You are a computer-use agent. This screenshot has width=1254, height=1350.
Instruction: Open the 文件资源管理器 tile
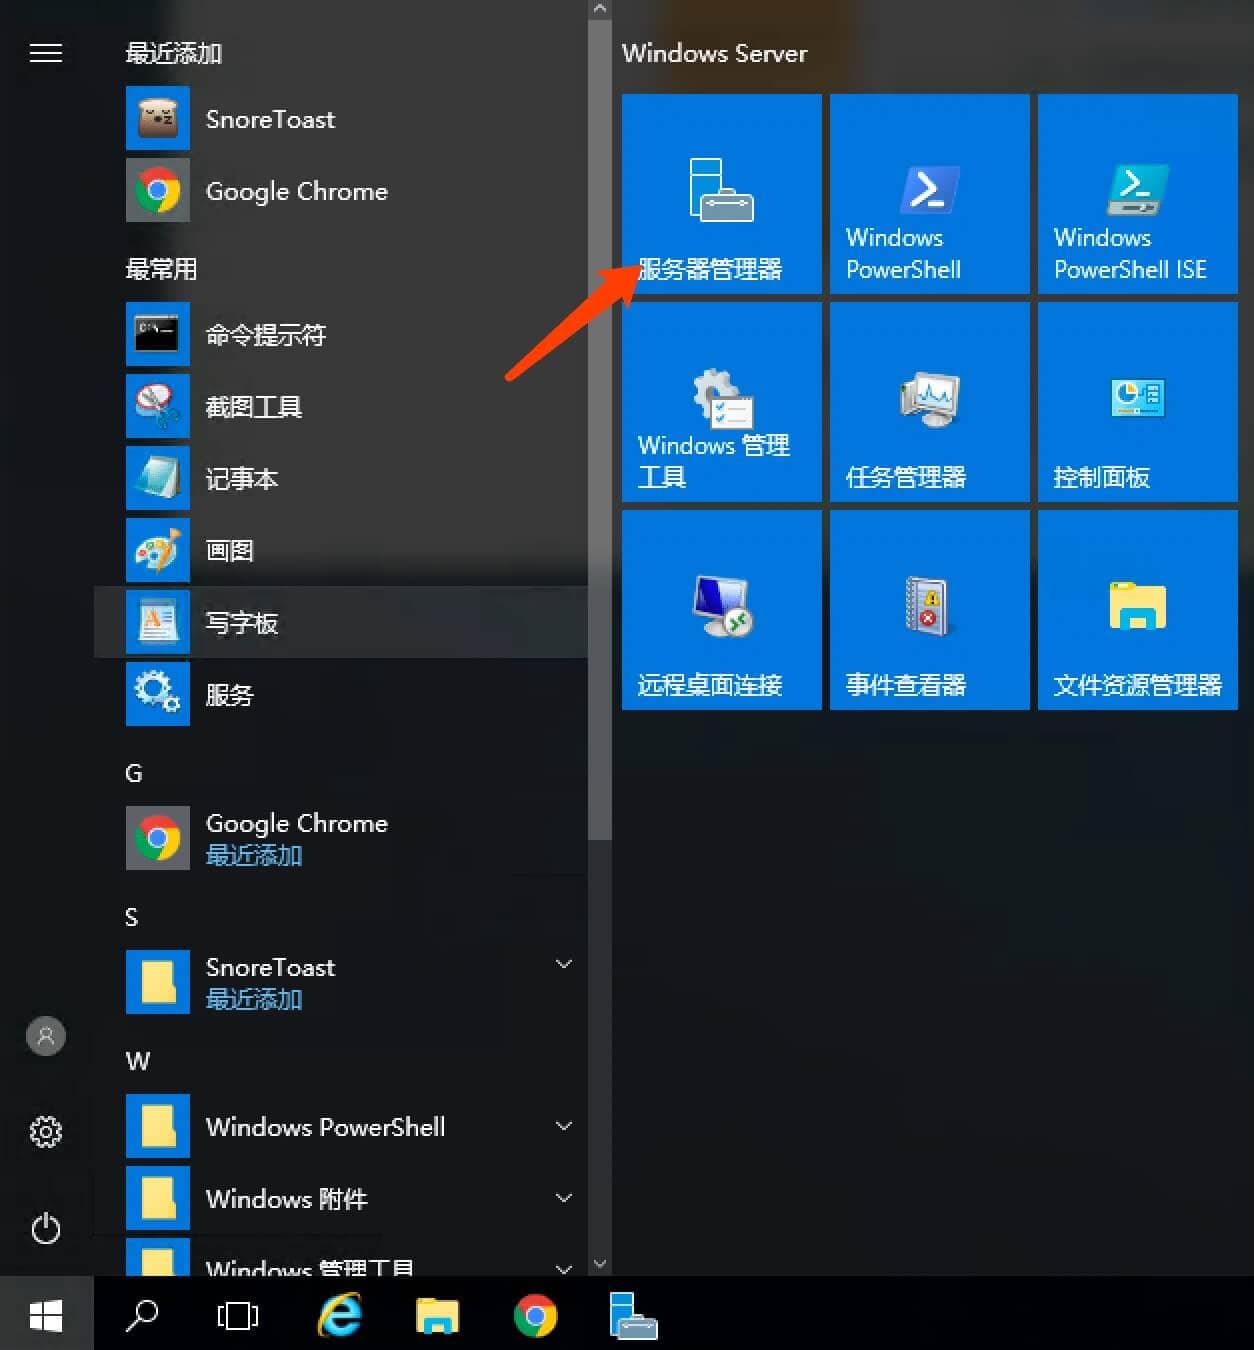pyautogui.click(x=1137, y=610)
